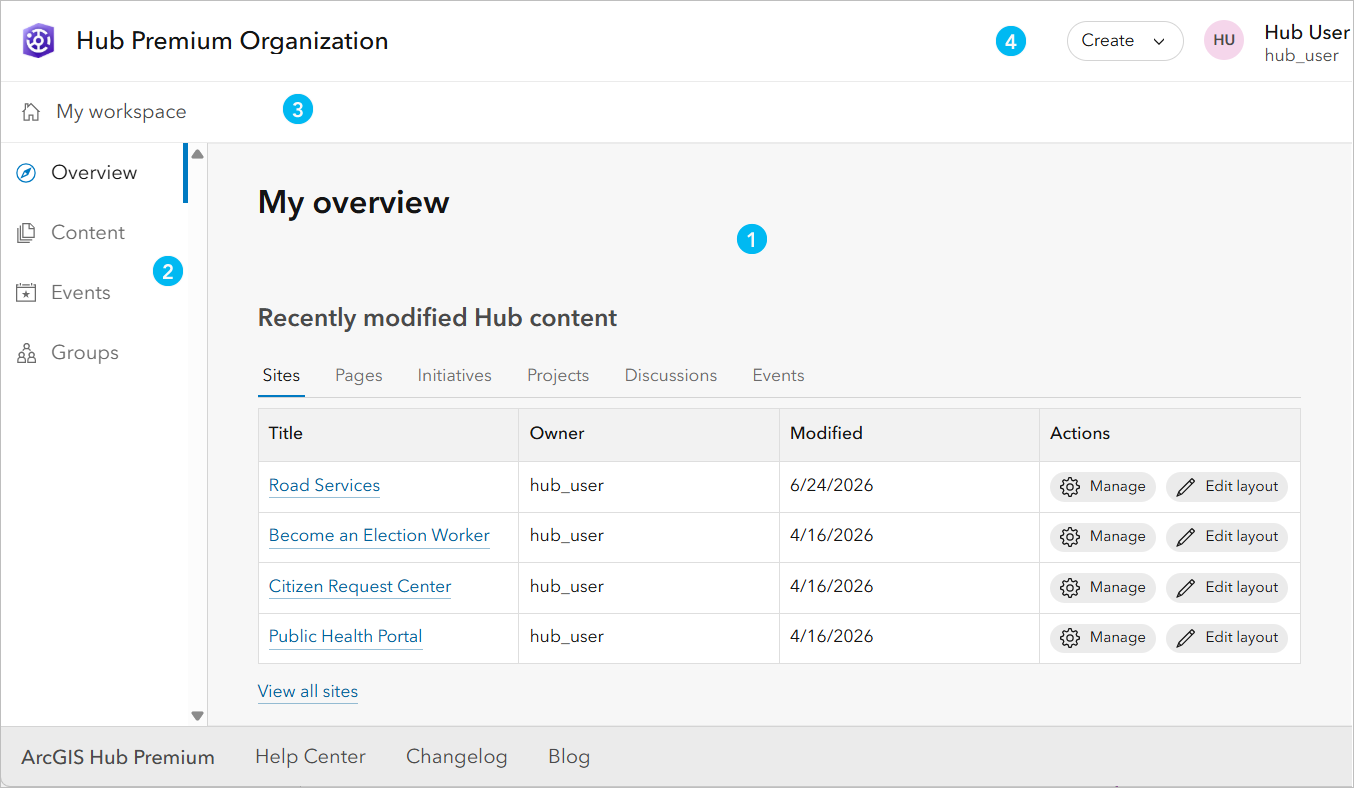This screenshot has width=1354, height=788.
Task: Switch to the Projects tab
Action: point(558,376)
